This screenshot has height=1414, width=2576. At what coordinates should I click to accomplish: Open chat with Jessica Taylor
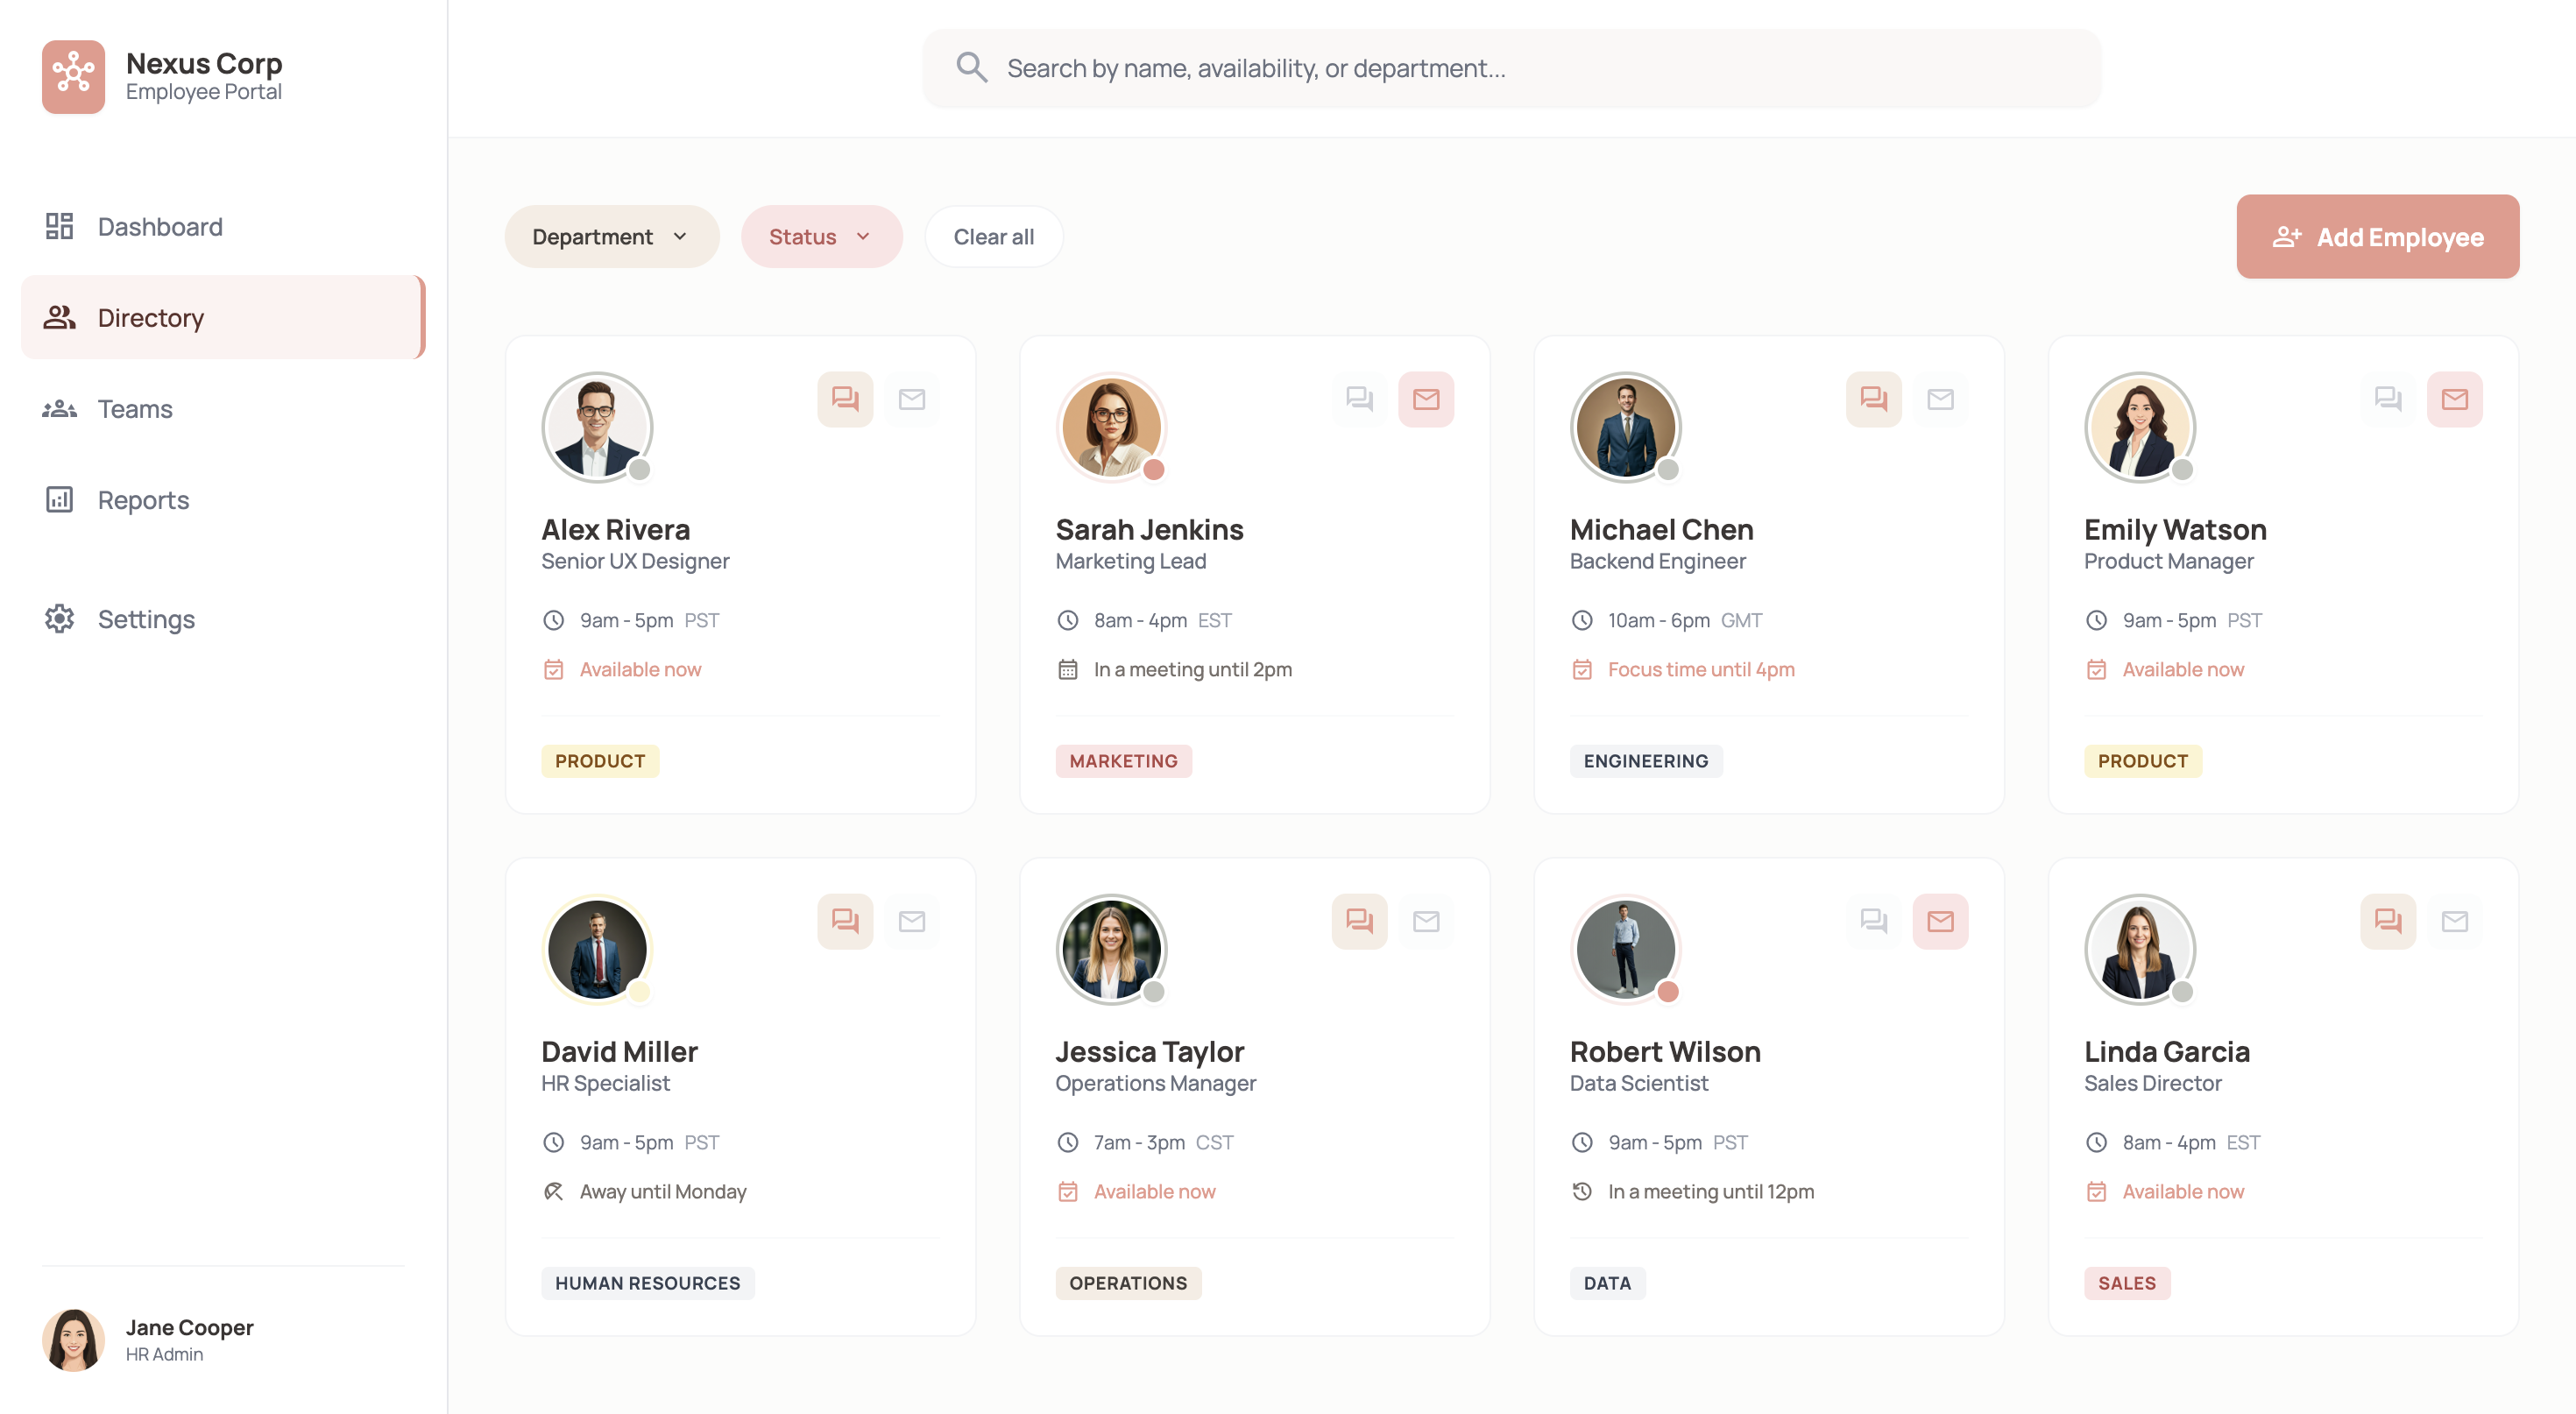click(1359, 921)
